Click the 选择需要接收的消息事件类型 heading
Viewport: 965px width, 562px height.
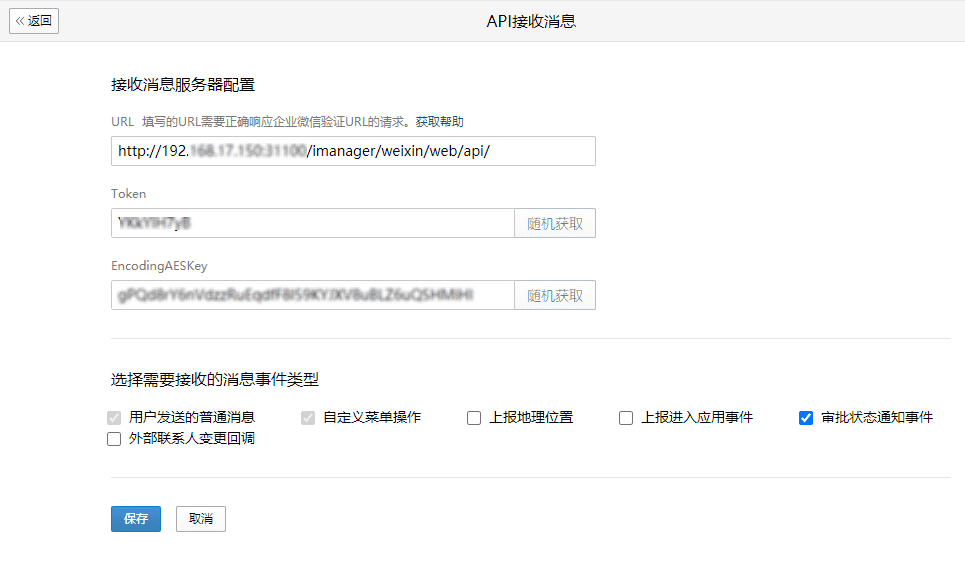click(214, 380)
